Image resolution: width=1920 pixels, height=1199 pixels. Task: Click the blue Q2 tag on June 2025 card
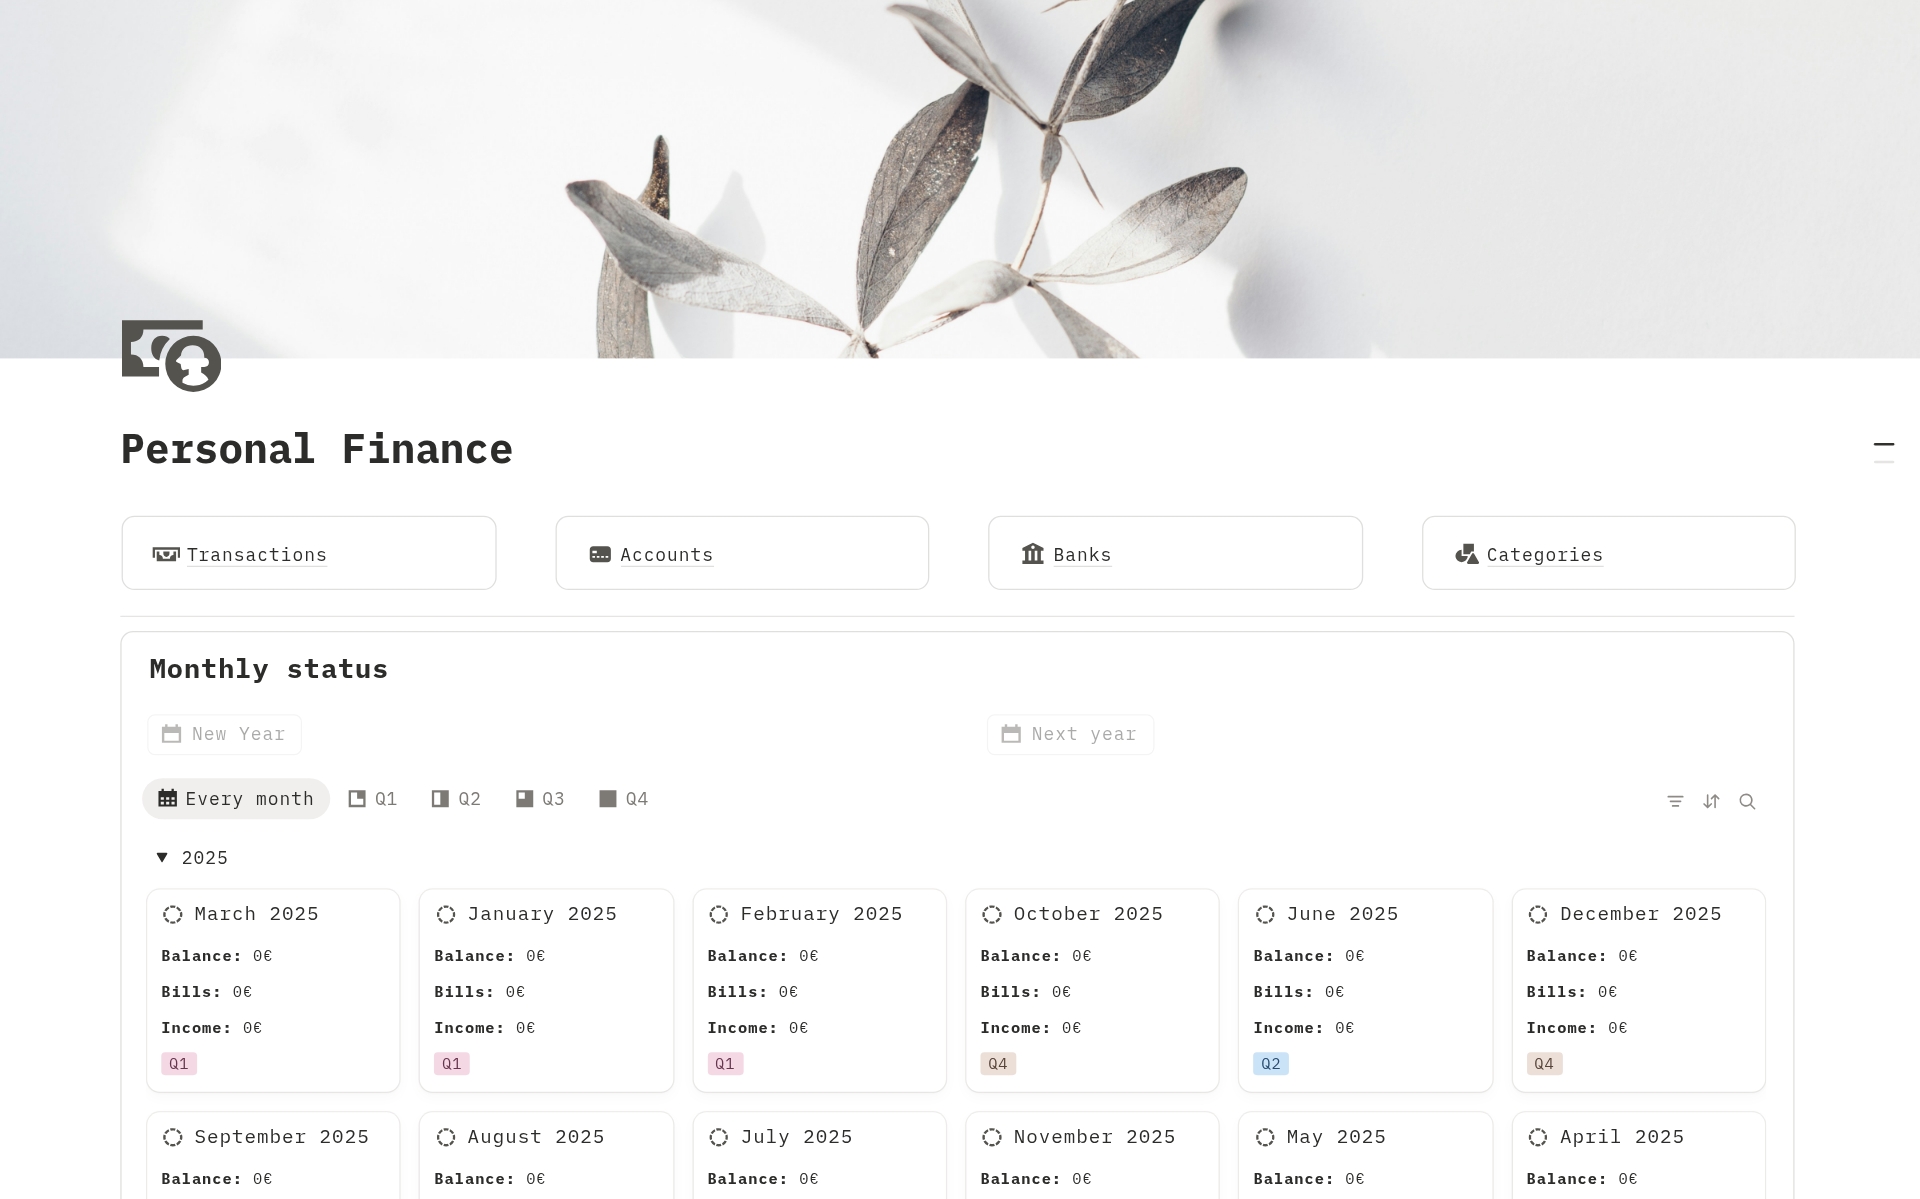(1271, 1064)
